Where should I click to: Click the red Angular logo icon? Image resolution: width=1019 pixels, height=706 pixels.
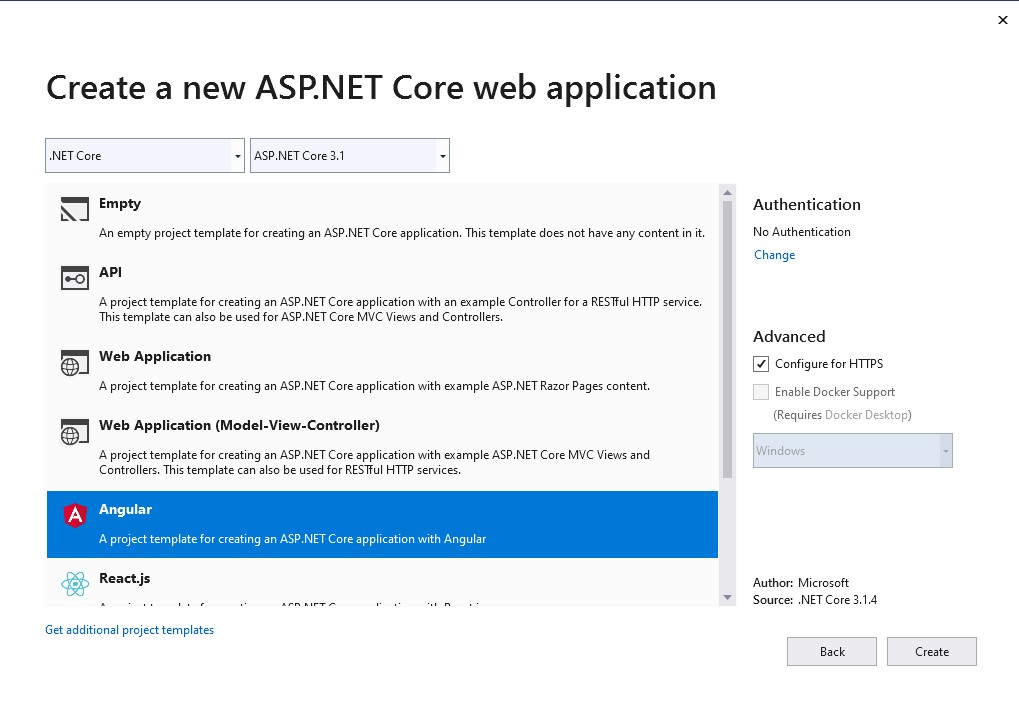(75, 516)
